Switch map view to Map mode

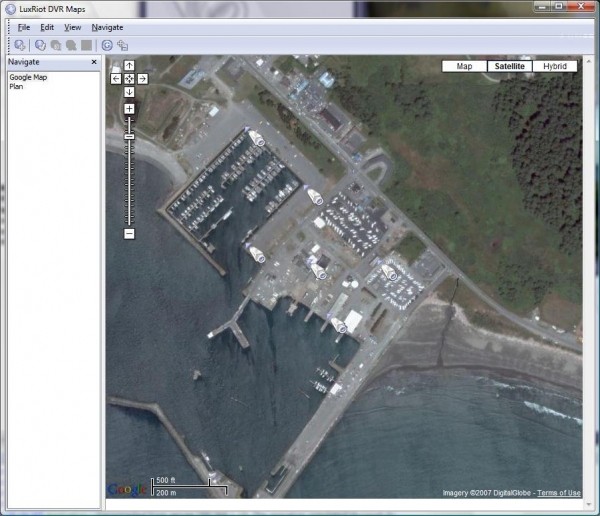click(x=464, y=66)
